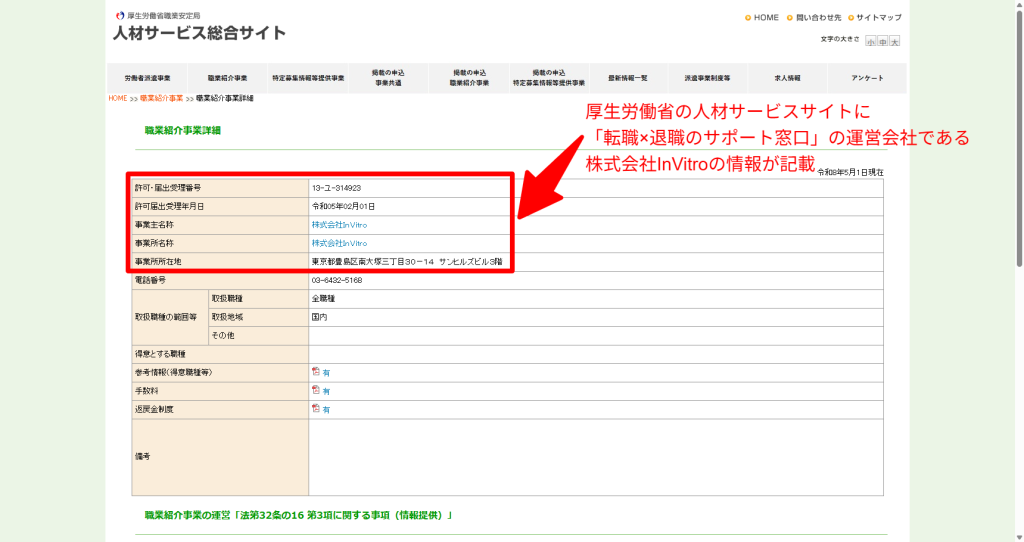Open the 問い合わせ先 contact link
The height and width of the screenshot is (542, 1024).
coord(818,18)
